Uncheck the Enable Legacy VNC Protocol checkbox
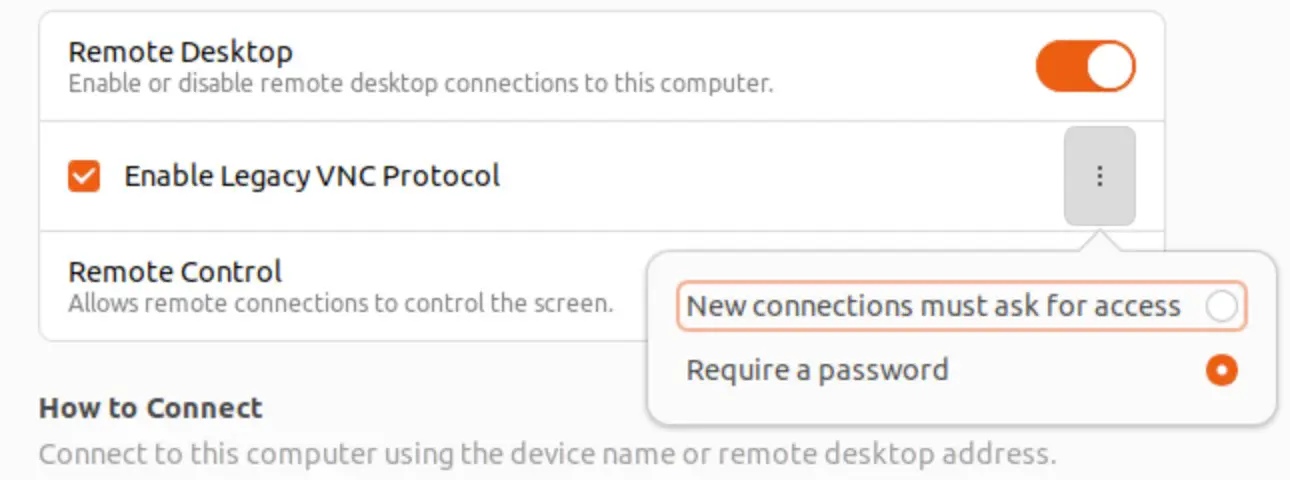This screenshot has height=480, width=1290. click(x=84, y=177)
